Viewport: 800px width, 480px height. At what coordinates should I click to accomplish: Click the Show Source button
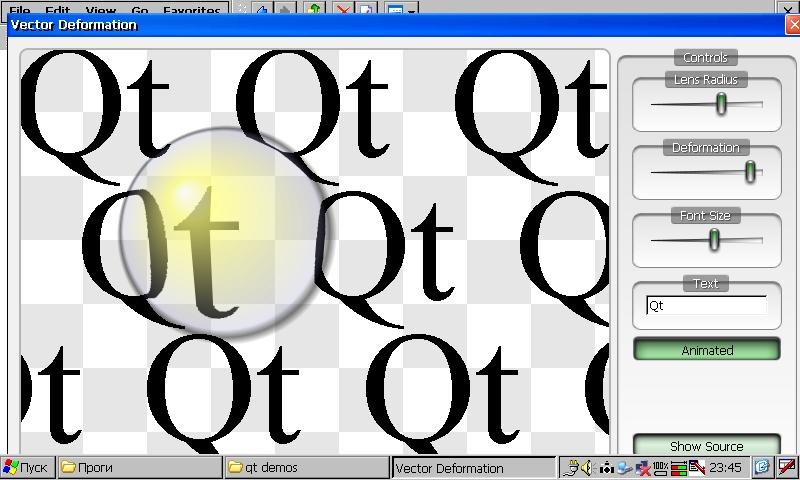707,445
